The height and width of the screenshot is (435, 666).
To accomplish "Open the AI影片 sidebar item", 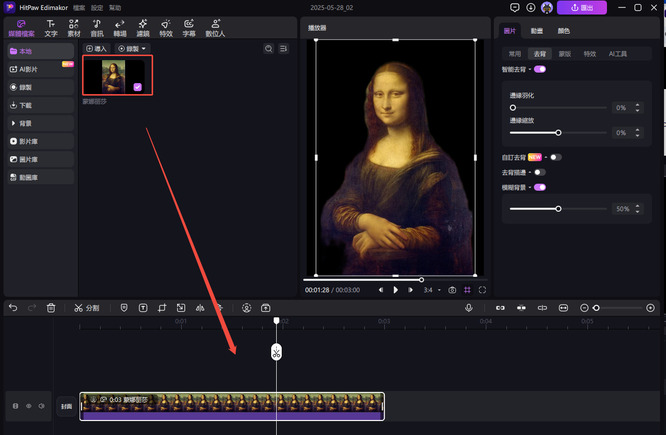I will (40, 69).
